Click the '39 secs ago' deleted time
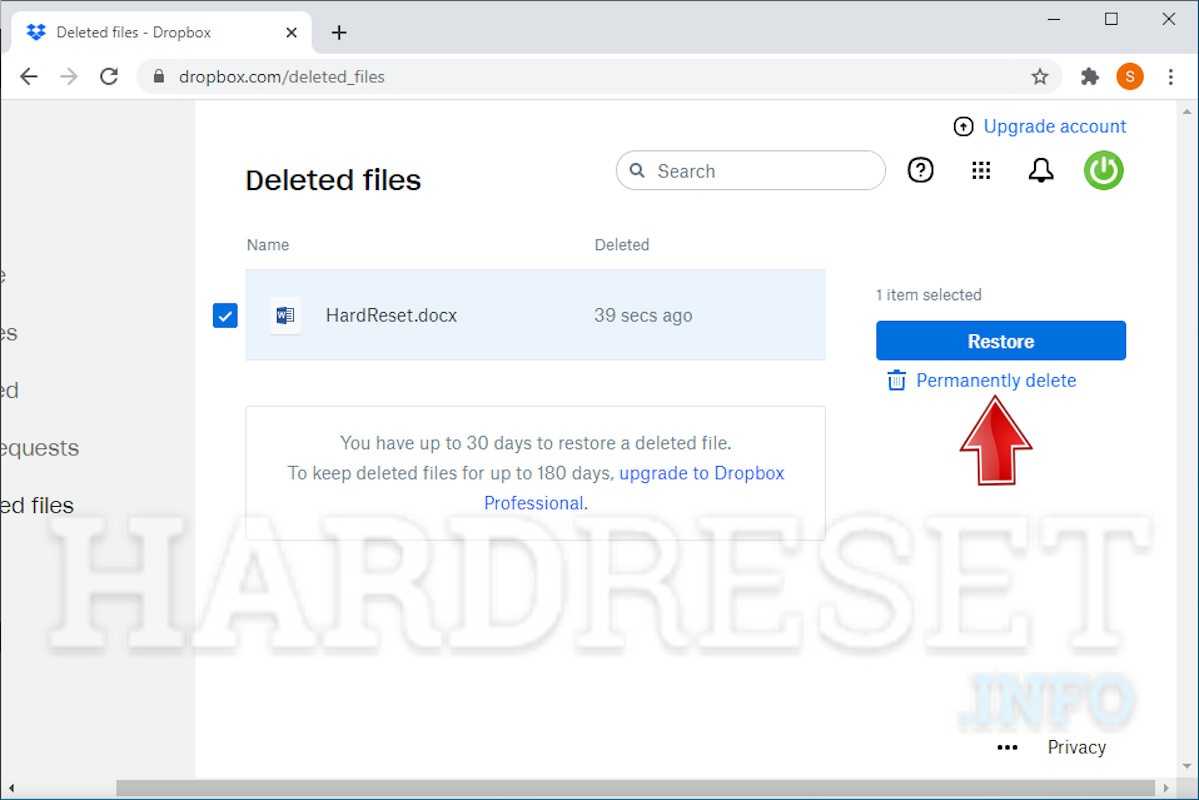This screenshot has width=1199, height=800. pyautogui.click(x=643, y=315)
